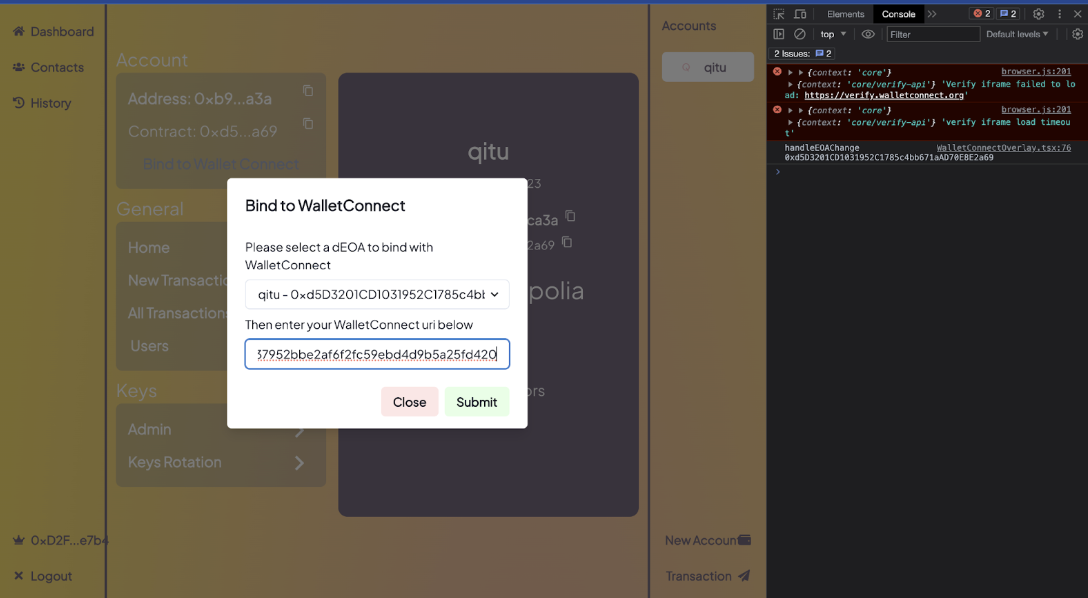The image size is (1088, 598).
Task: Open the Default levels dropdown
Action: point(1016,33)
